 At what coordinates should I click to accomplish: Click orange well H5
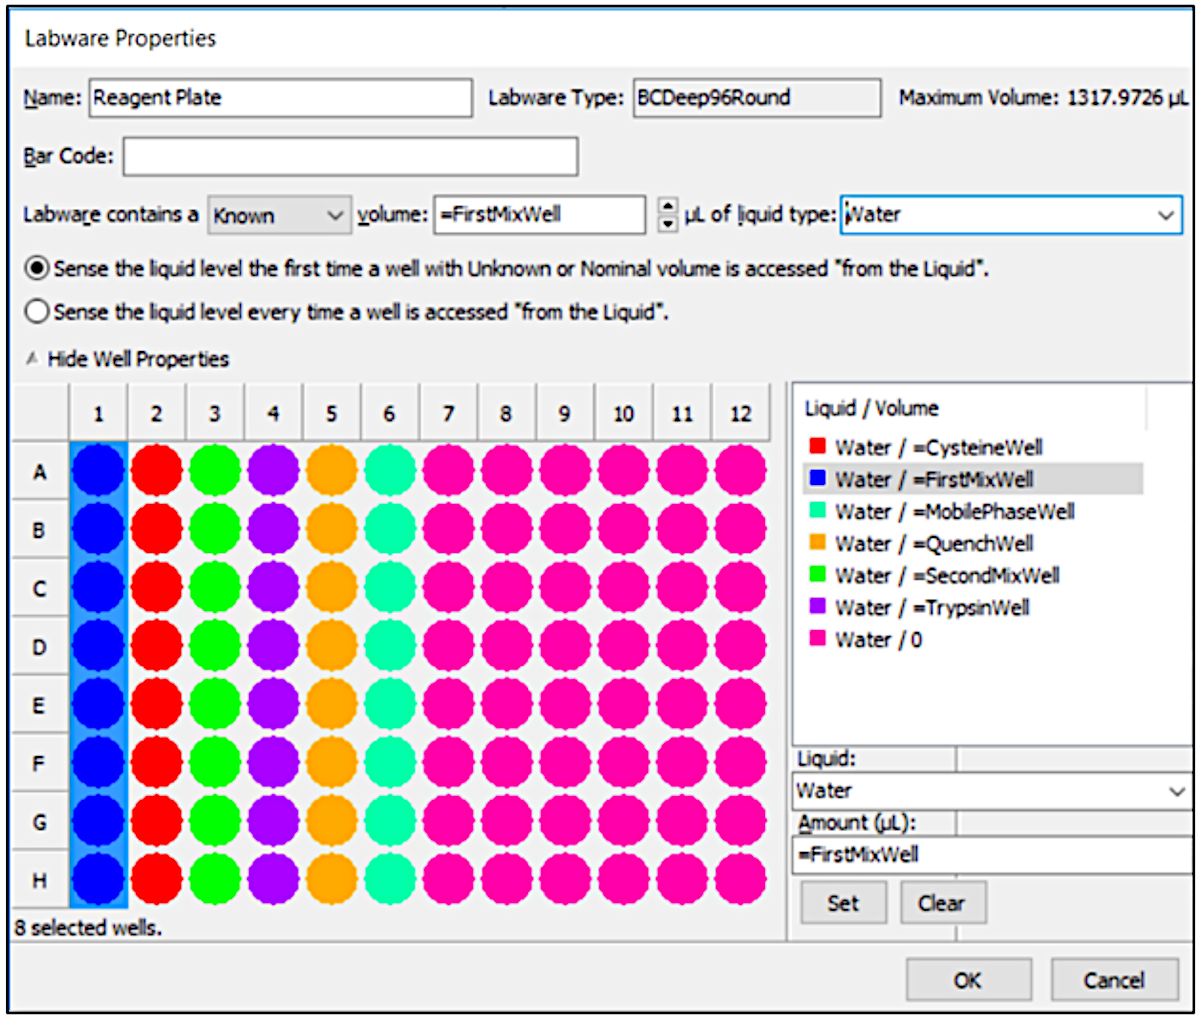(x=331, y=881)
